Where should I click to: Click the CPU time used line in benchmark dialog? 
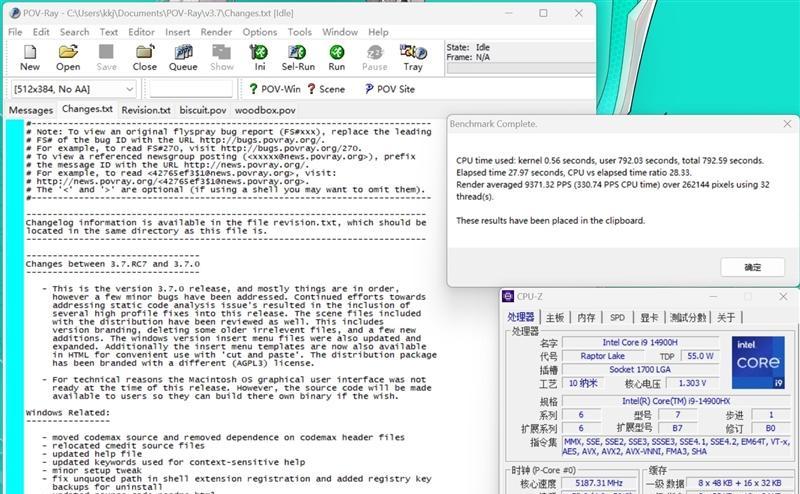tap(610, 160)
